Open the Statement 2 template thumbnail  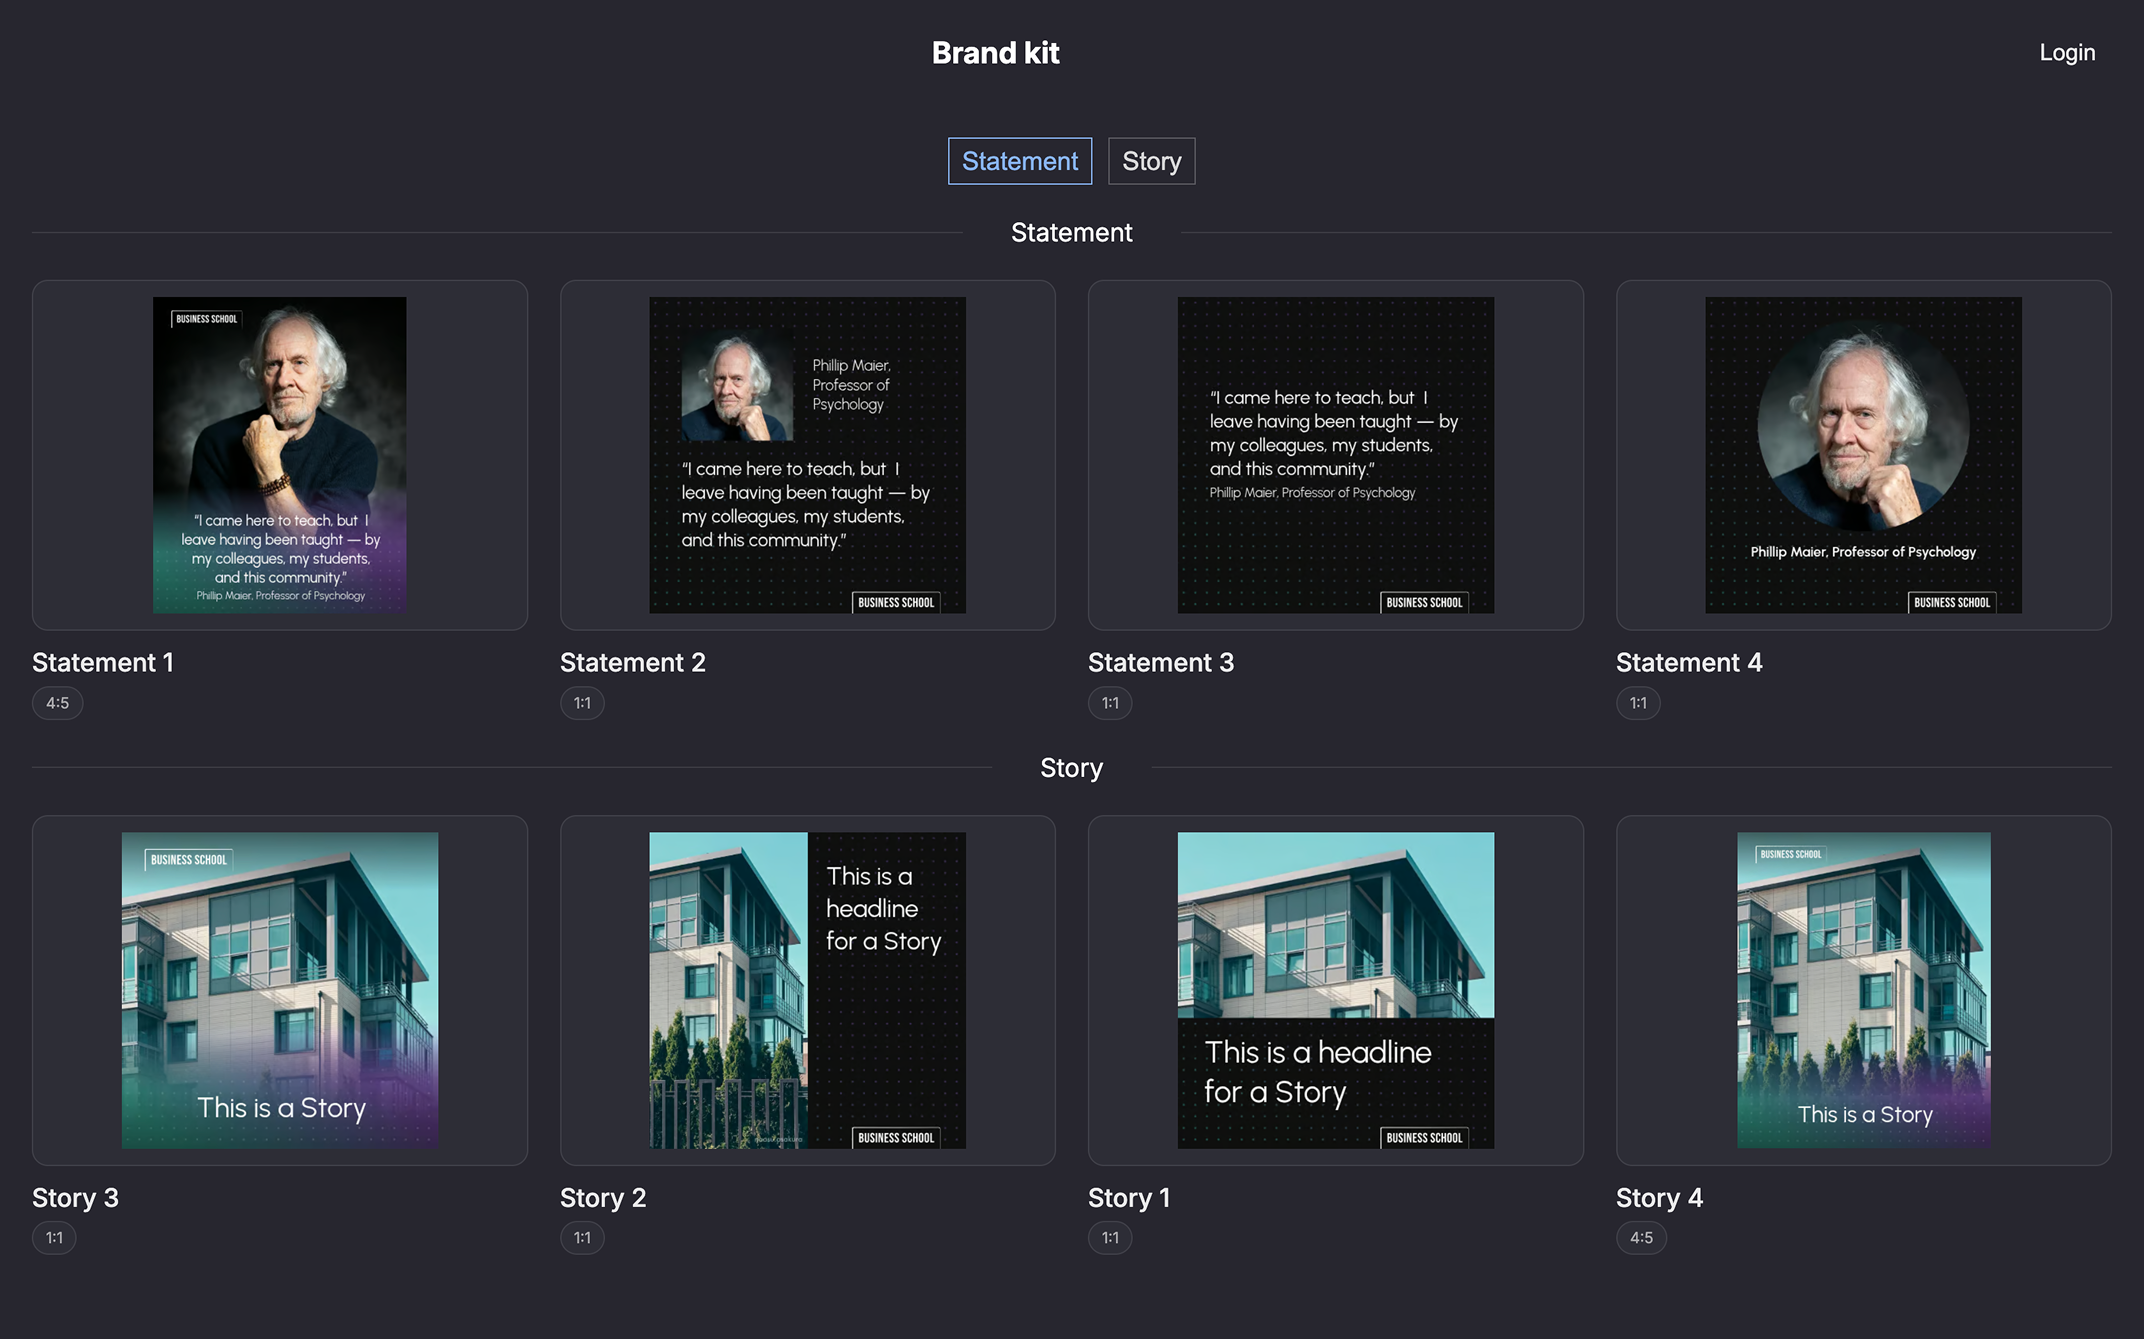[807, 455]
